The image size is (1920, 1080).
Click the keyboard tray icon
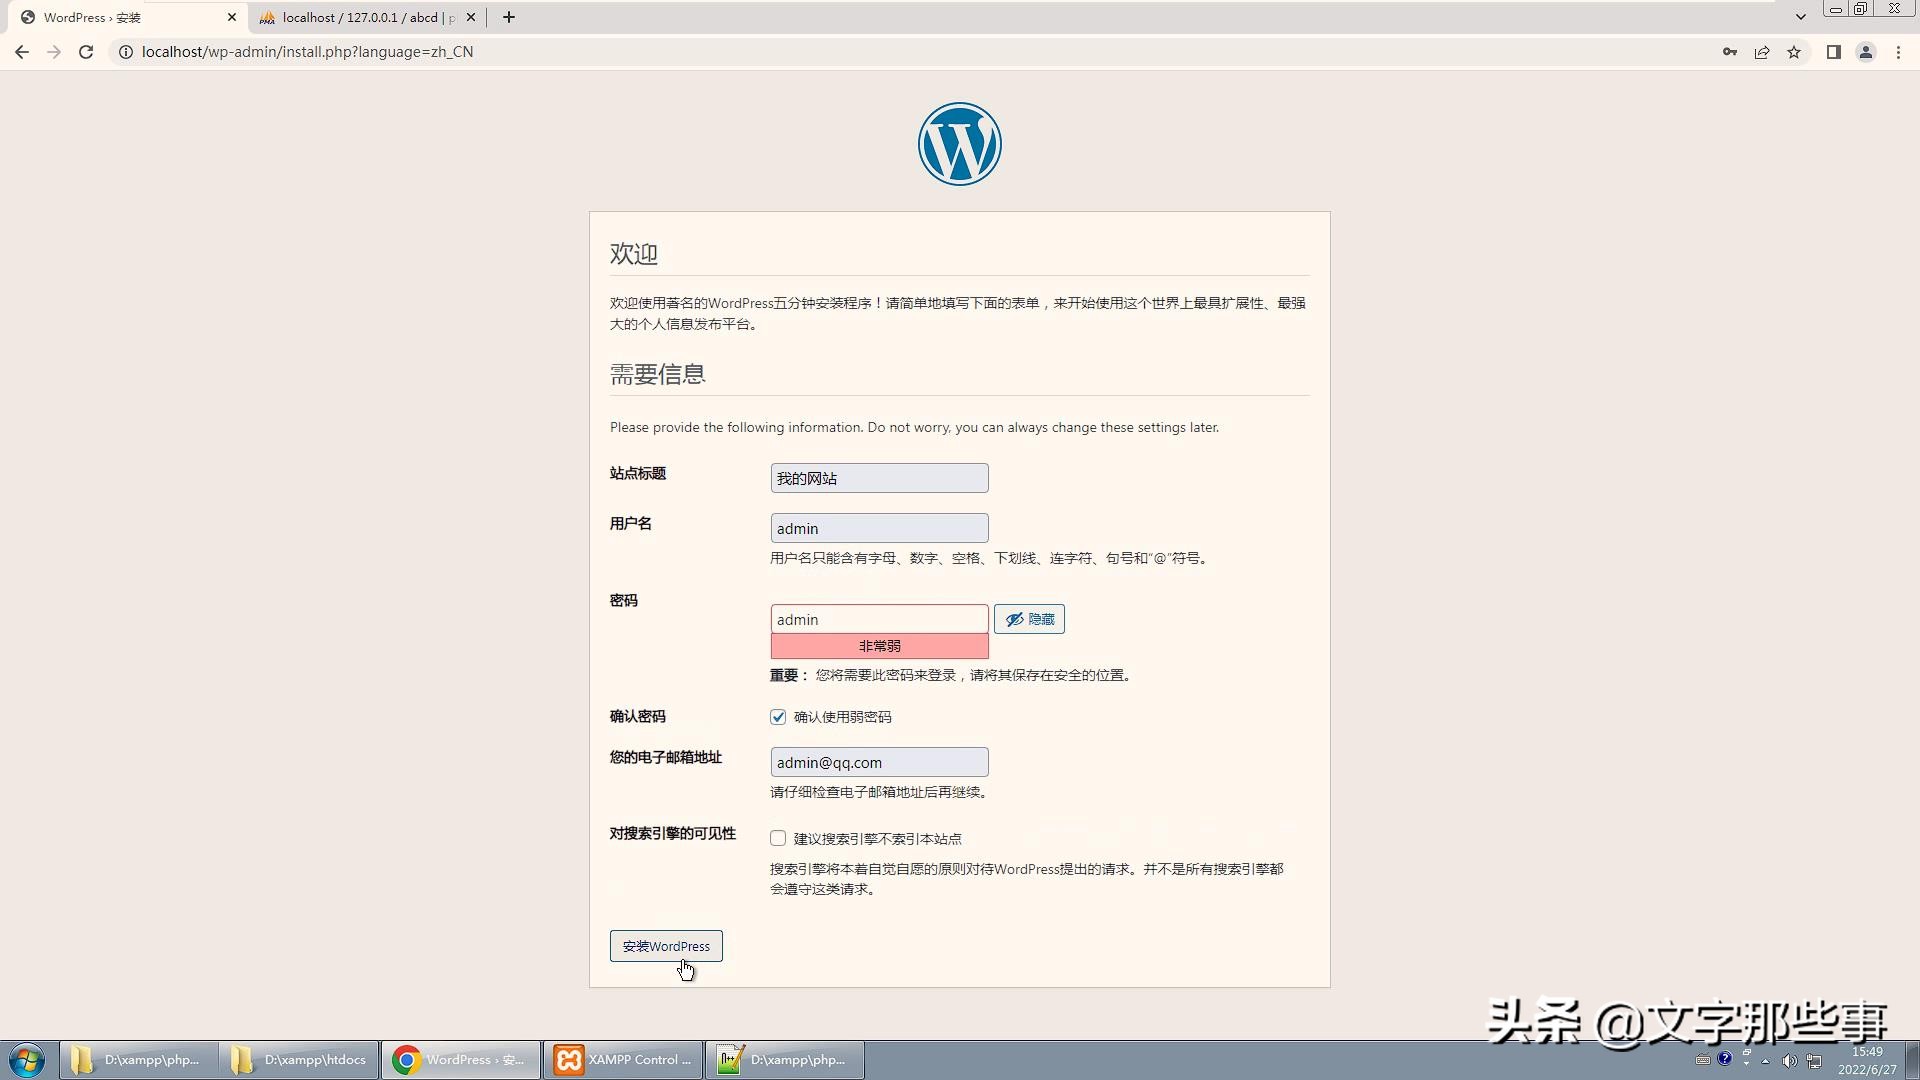tap(1703, 1061)
